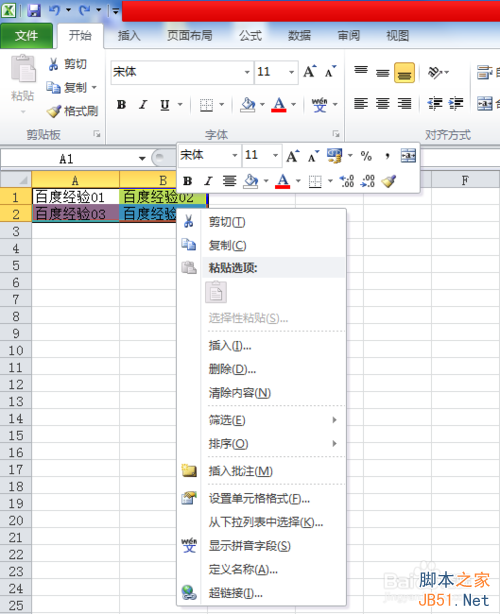The width and height of the screenshot is (500, 614).
Task: Toggle bold in the ribbon
Action: [x=121, y=105]
